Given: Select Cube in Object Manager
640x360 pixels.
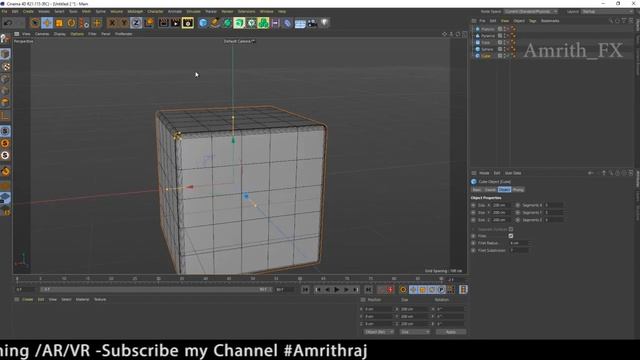Looking at the screenshot, I should tap(486, 56).
